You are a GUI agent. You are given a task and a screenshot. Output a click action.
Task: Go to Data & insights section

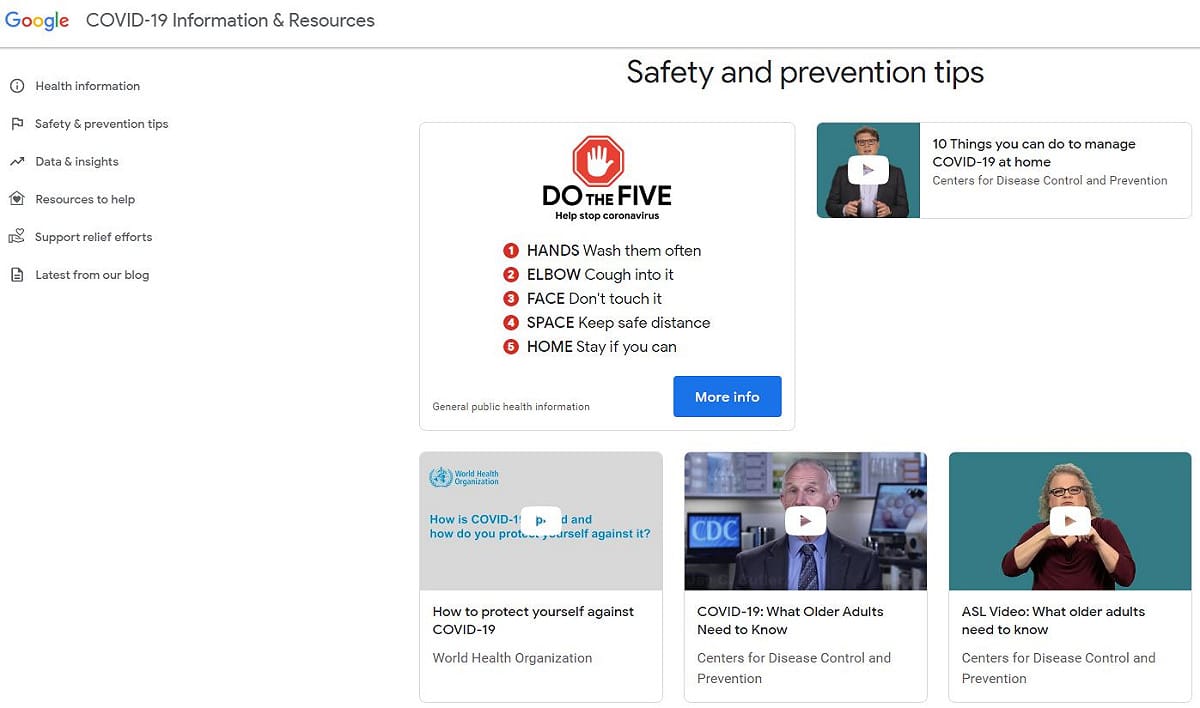pos(77,162)
